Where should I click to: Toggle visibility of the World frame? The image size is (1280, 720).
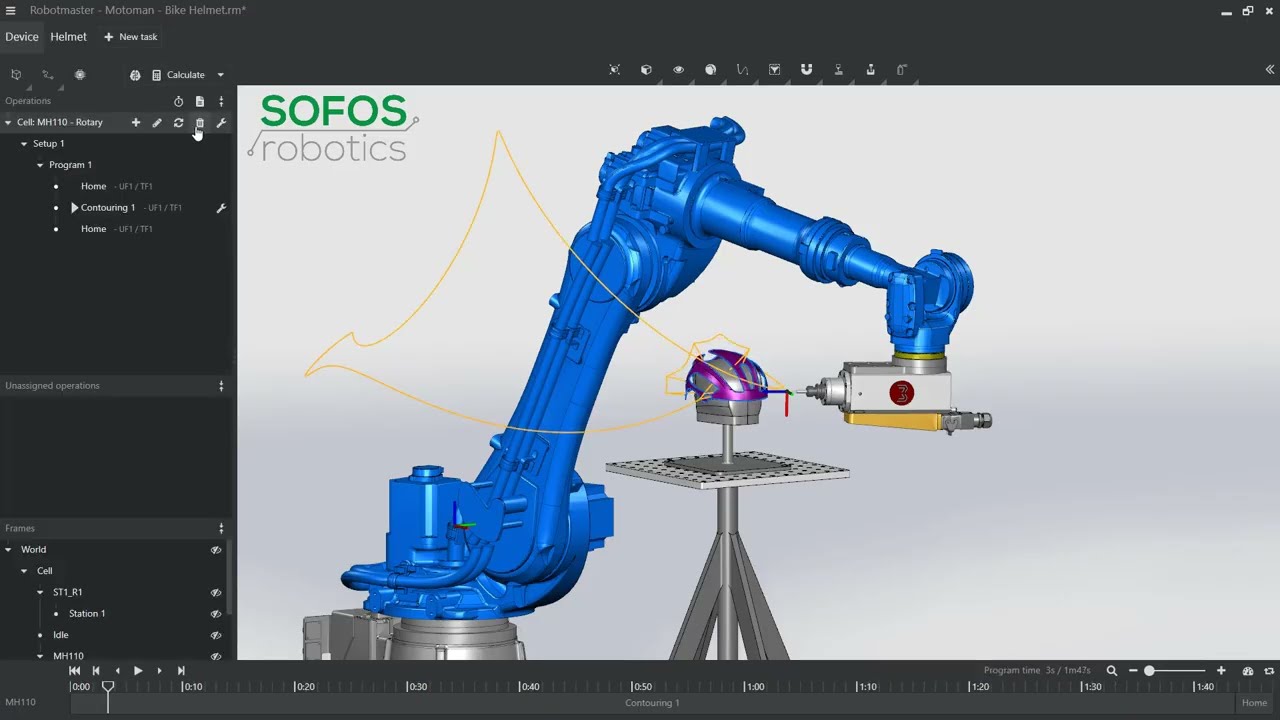click(215, 550)
